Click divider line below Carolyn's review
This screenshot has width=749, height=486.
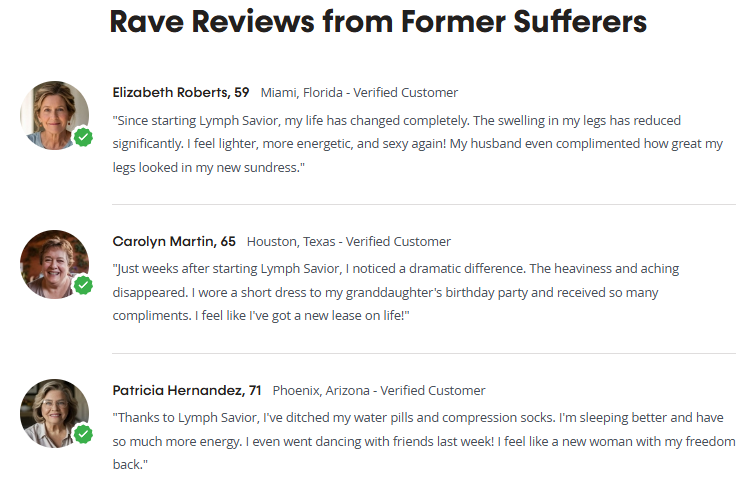pyautogui.click(x=424, y=354)
